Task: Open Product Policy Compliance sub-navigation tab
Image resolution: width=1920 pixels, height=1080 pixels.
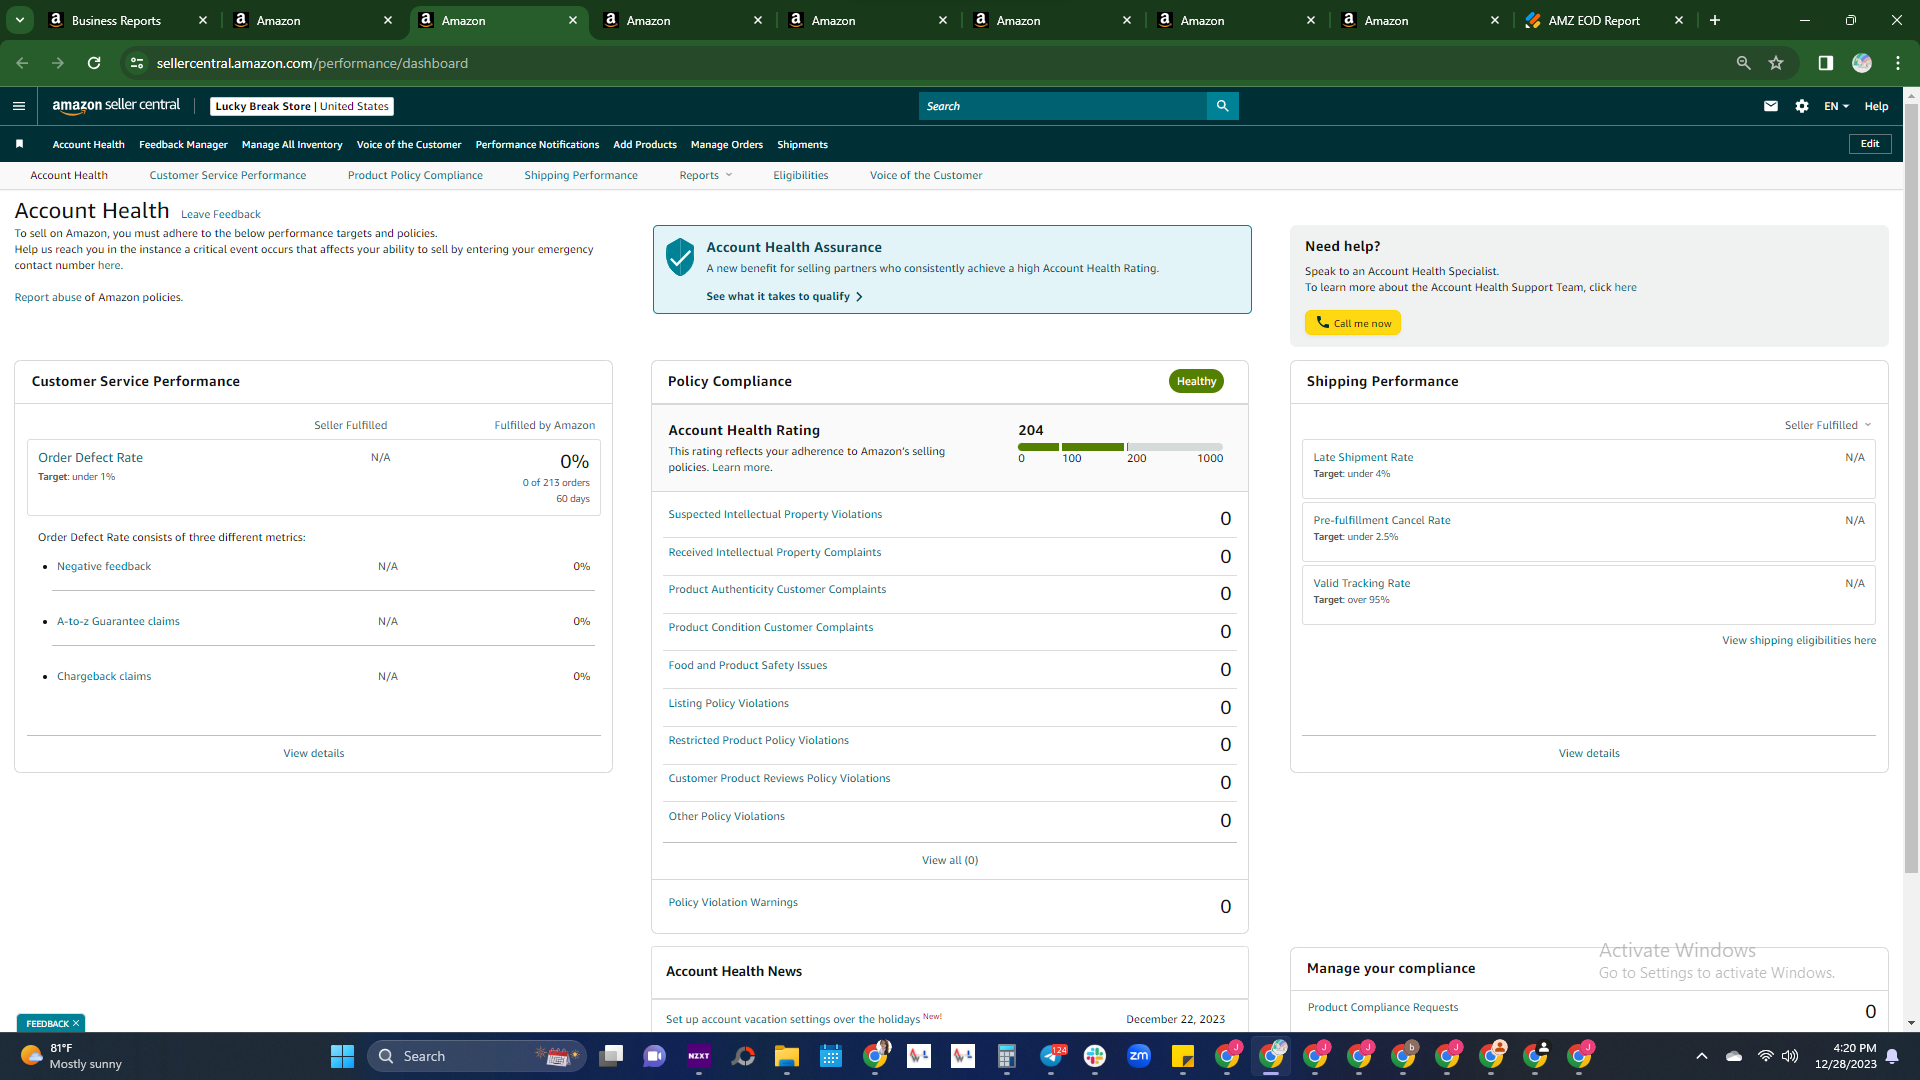Action: 415,175
